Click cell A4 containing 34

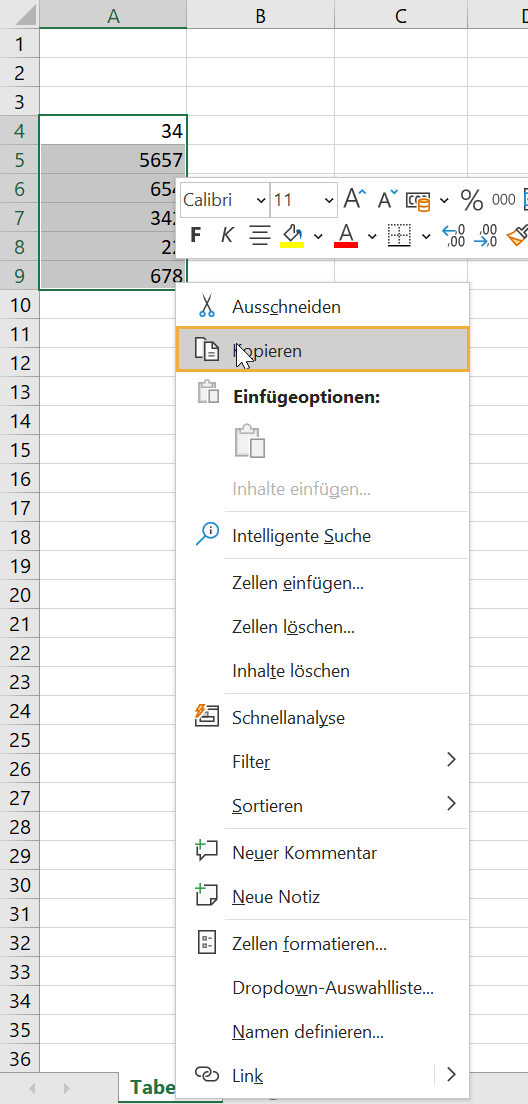coord(113,130)
